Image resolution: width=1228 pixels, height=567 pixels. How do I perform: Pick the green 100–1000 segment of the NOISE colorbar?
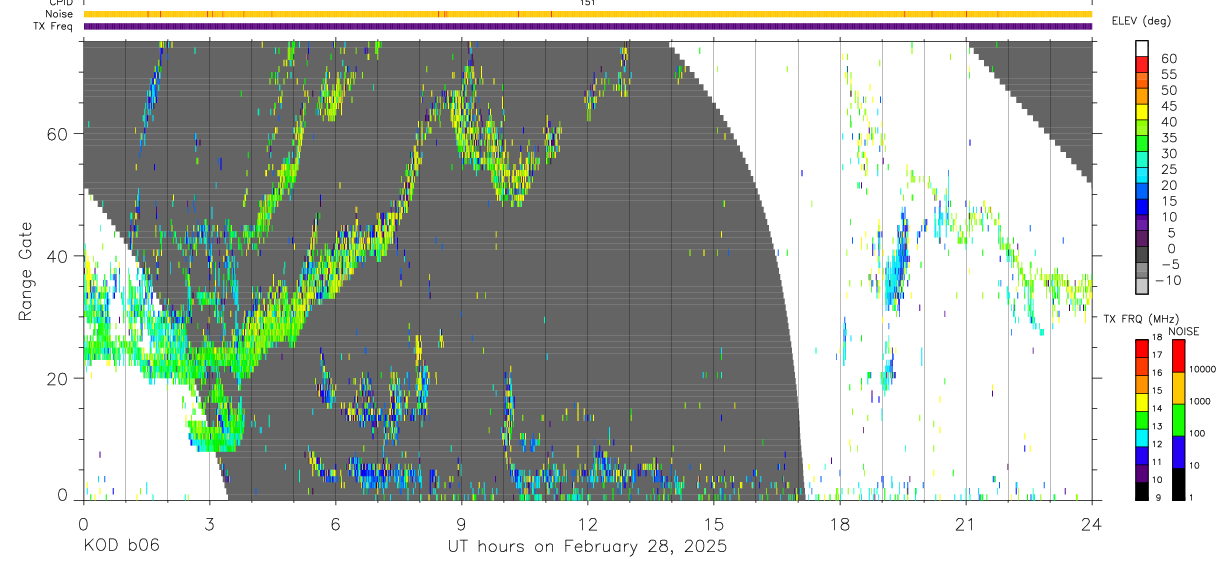[x=1178, y=420]
